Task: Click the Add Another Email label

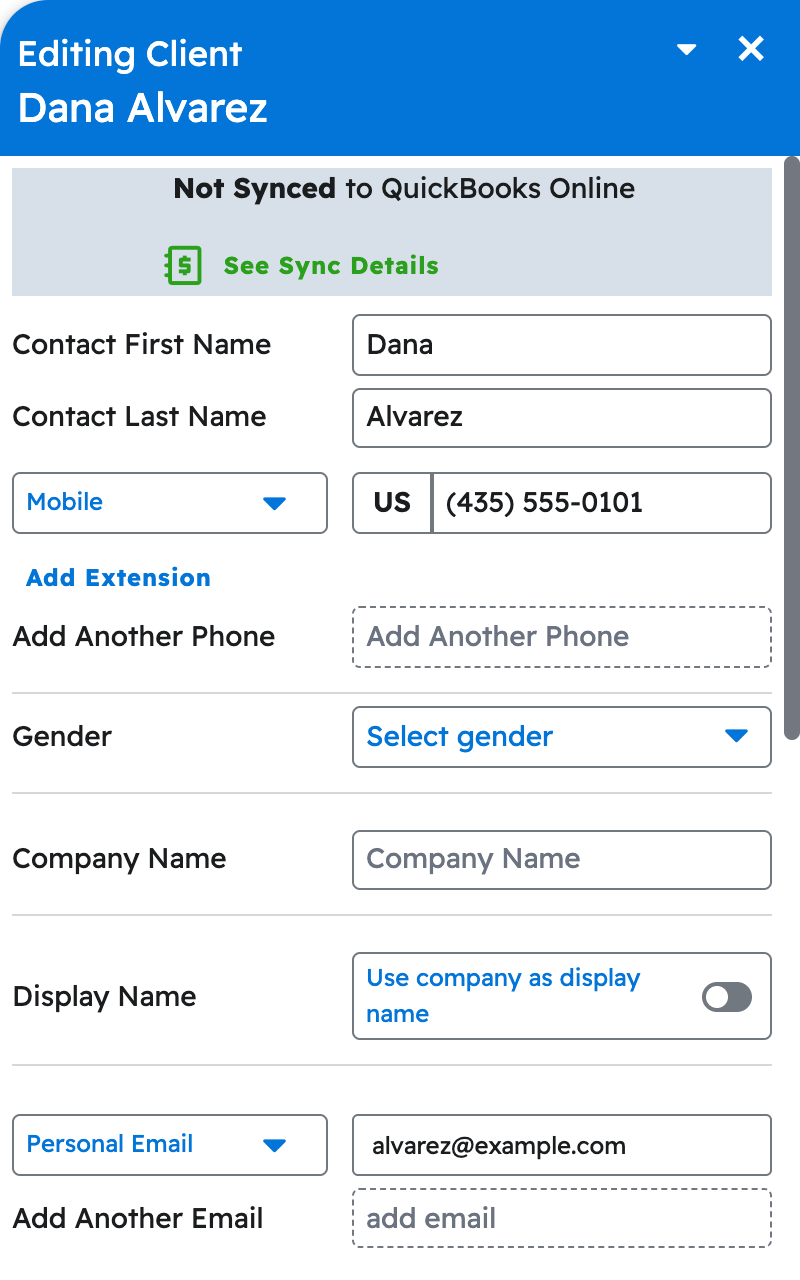Action: (138, 1219)
